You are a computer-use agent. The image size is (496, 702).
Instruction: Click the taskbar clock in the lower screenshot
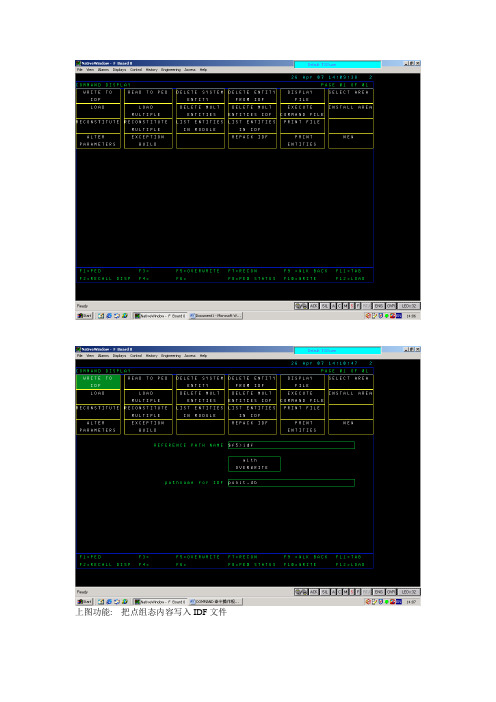[411, 602]
